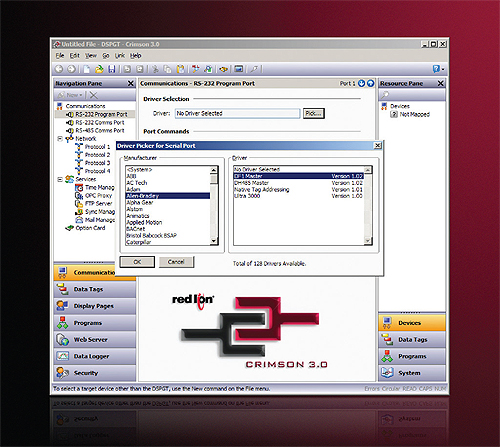The image size is (500, 447).
Task: Click the Paste clipboard icon
Action: 180,69
